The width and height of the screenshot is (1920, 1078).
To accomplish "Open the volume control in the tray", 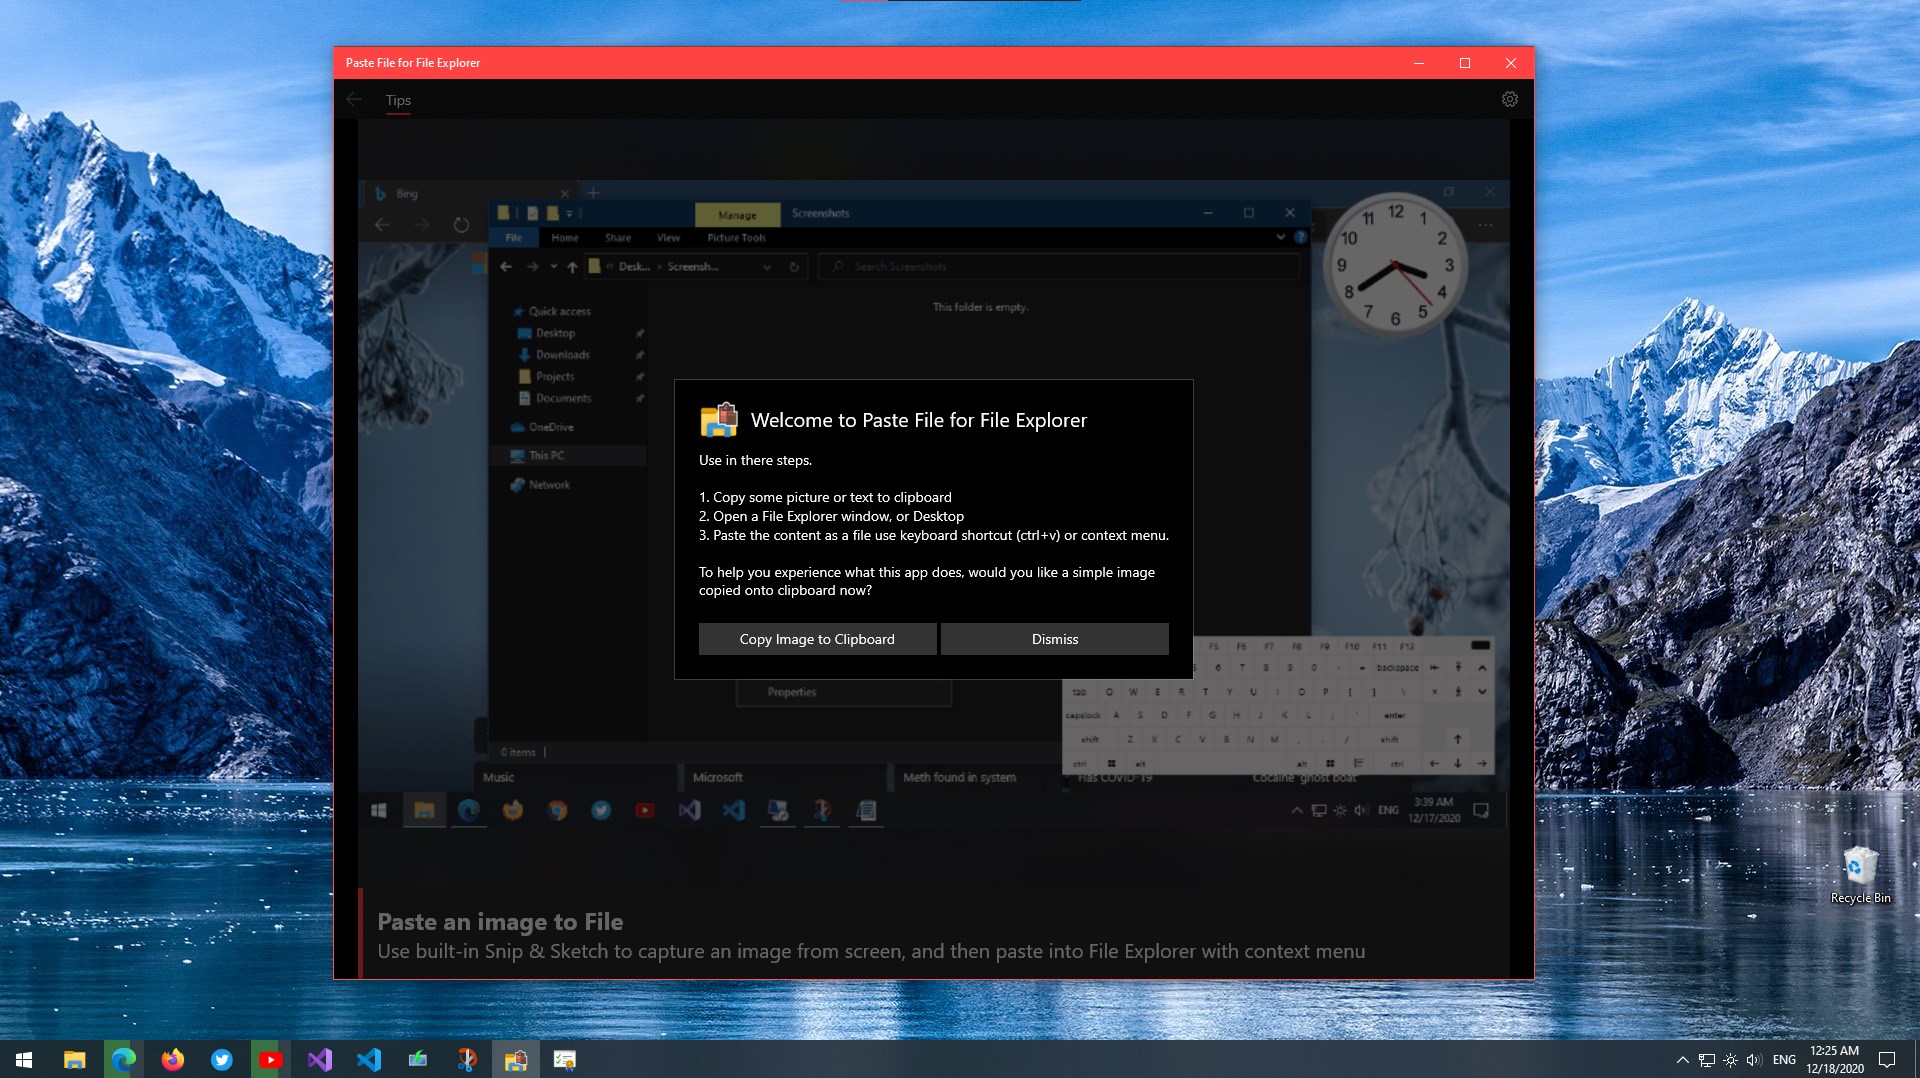I will pyautogui.click(x=1754, y=1060).
